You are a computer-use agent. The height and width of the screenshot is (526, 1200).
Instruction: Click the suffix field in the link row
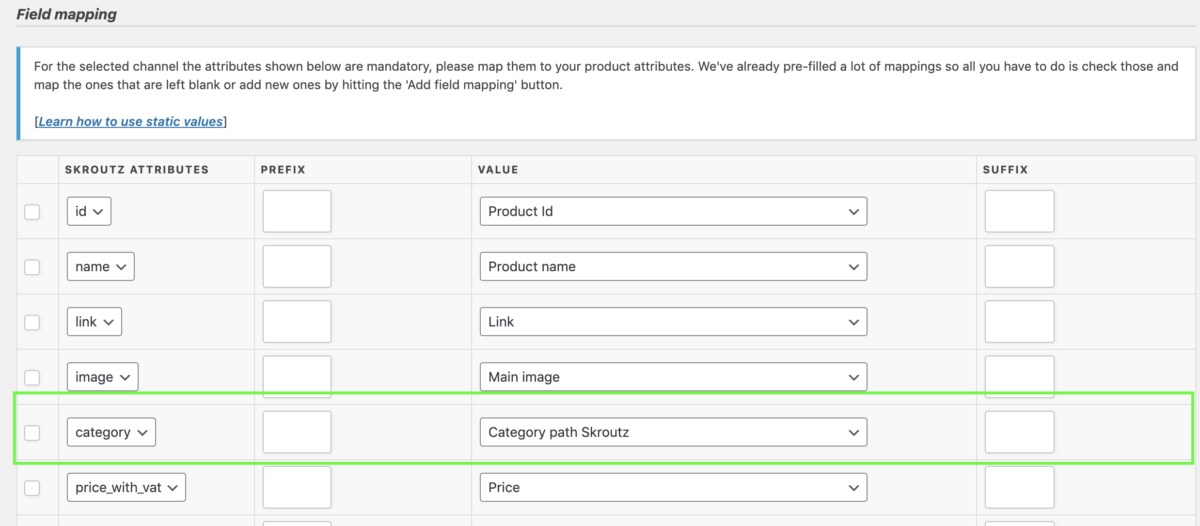coord(1019,322)
